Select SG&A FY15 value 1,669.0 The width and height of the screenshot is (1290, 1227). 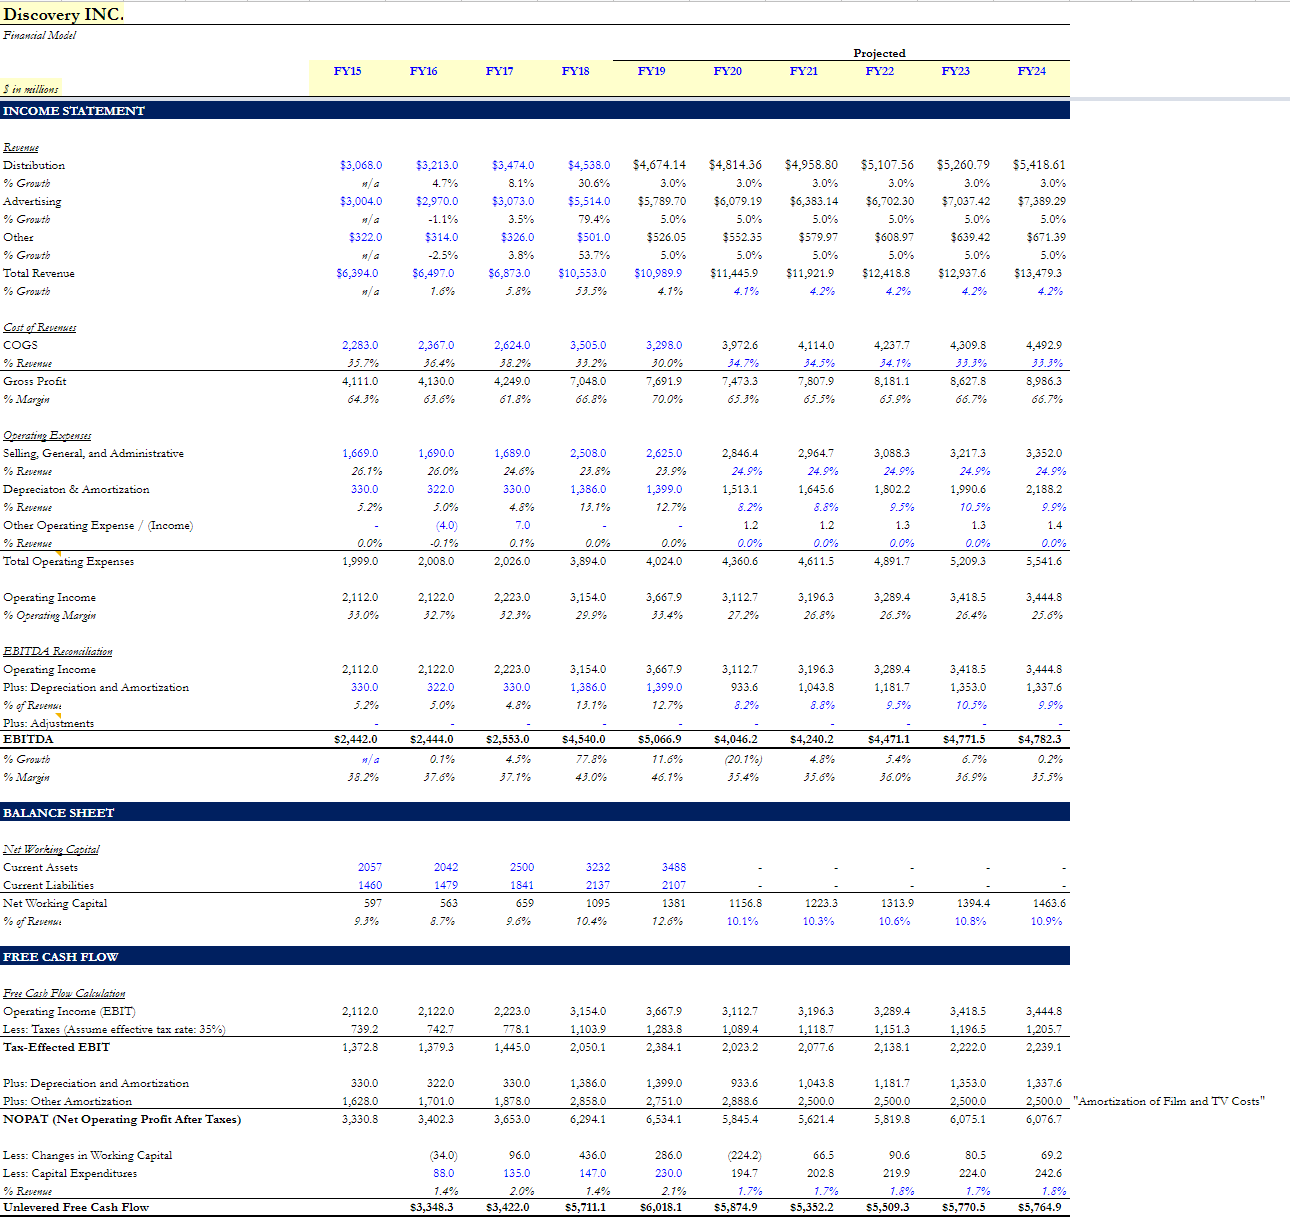[360, 453]
